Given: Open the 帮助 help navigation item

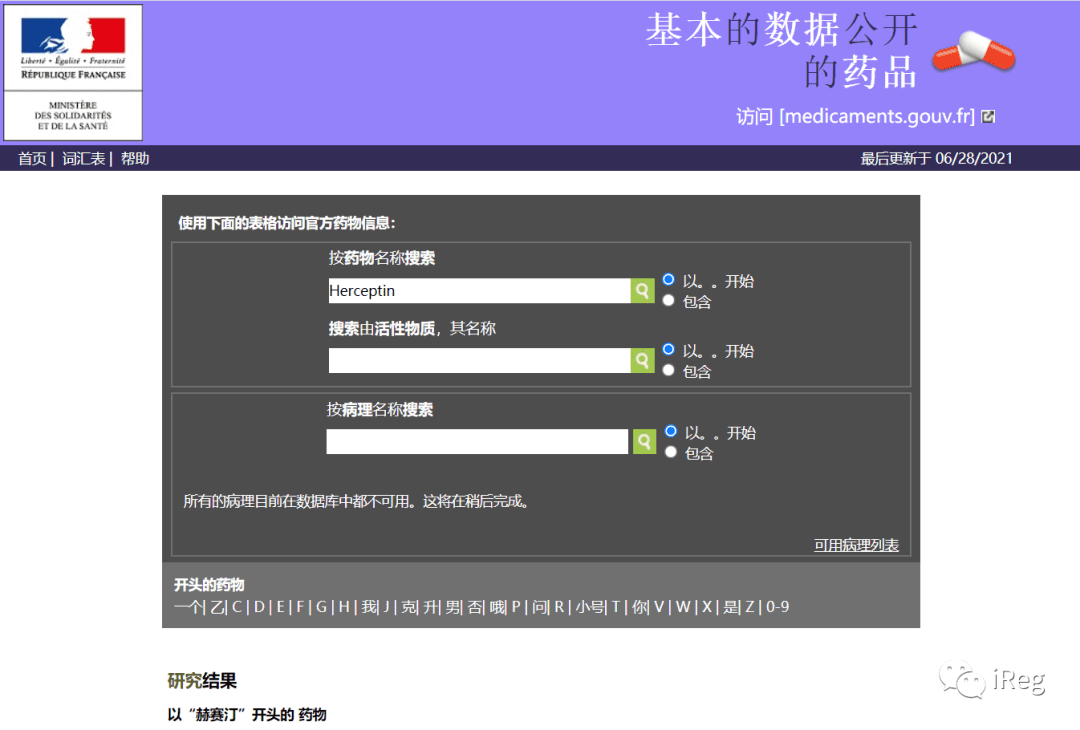Looking at the screenshot, I should [x=135, y=158].
